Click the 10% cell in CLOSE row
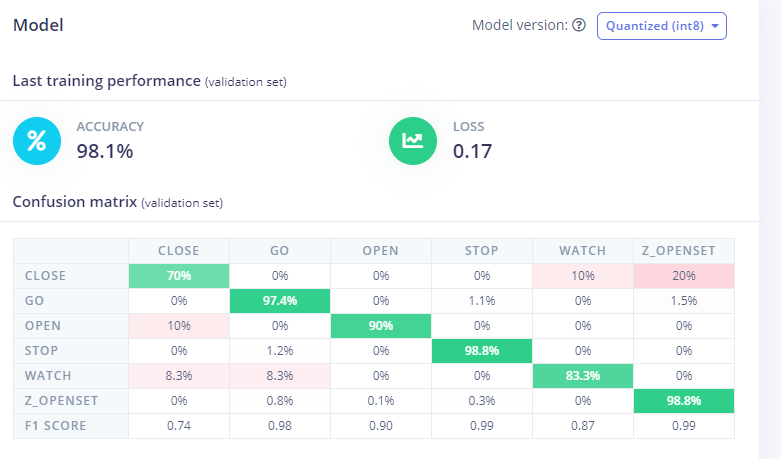The height and width of the screenshot is (459, 781). point(583,276)
